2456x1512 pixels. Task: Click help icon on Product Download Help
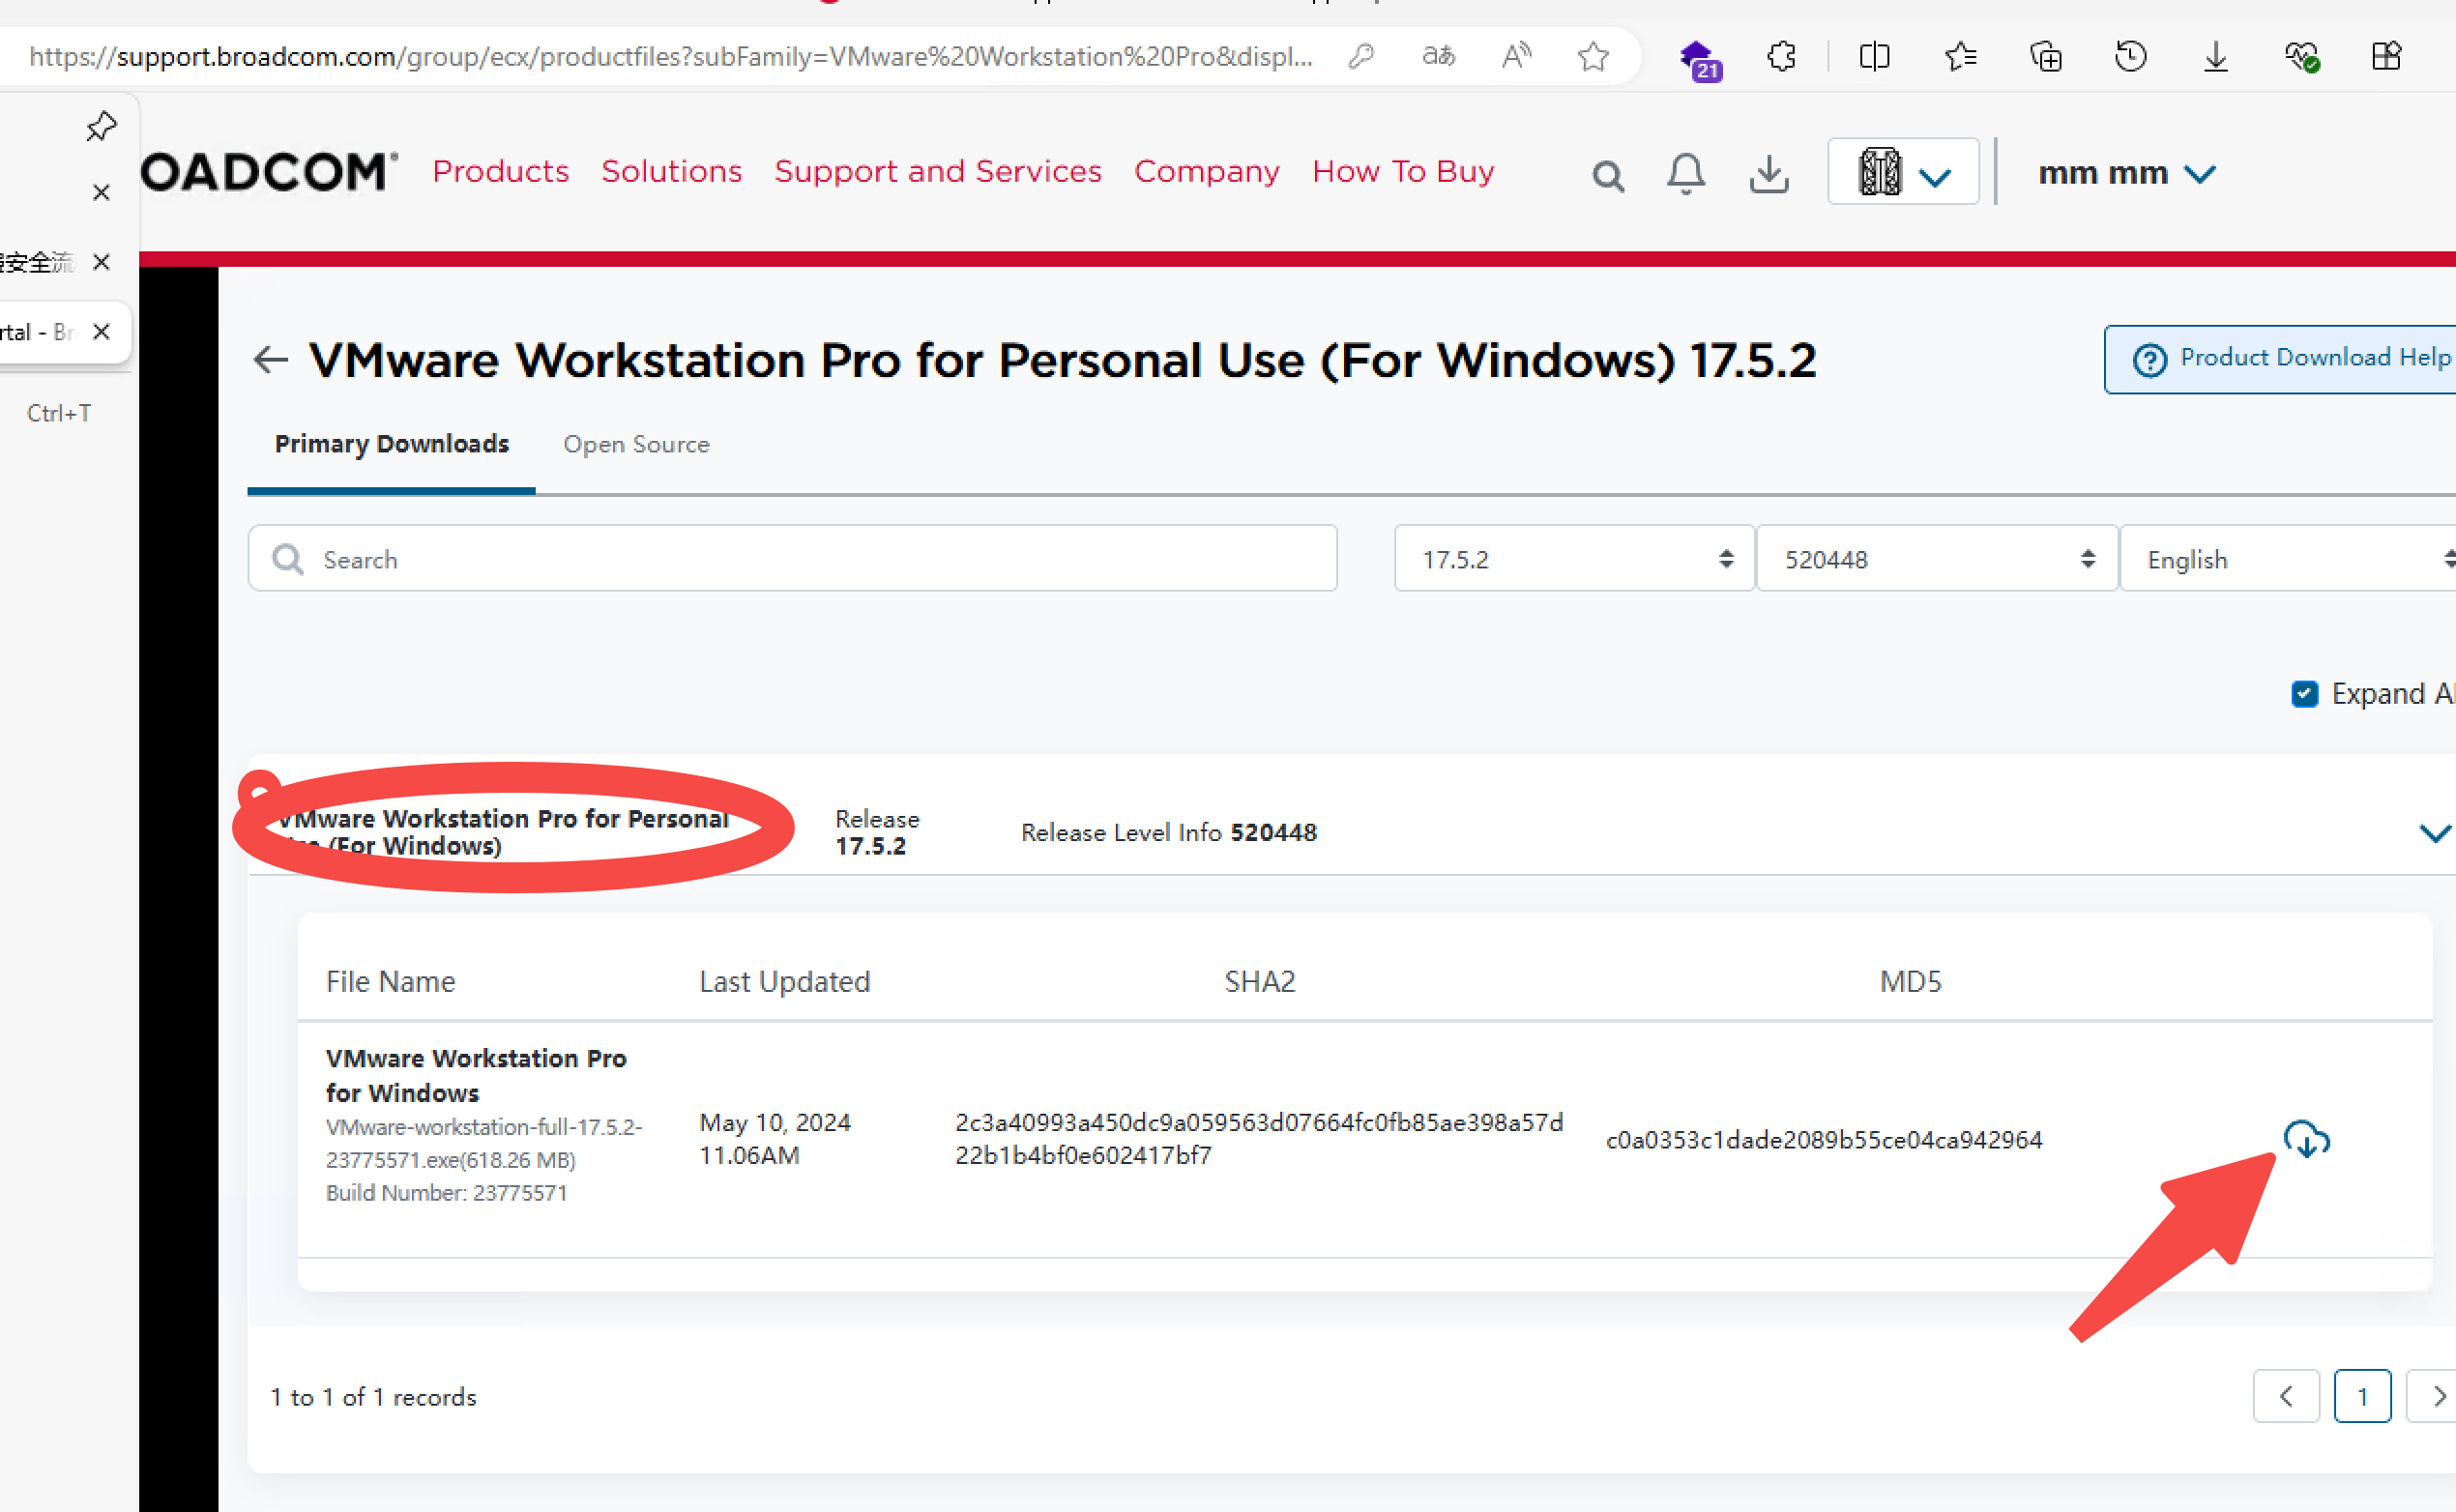(2149, 359)
